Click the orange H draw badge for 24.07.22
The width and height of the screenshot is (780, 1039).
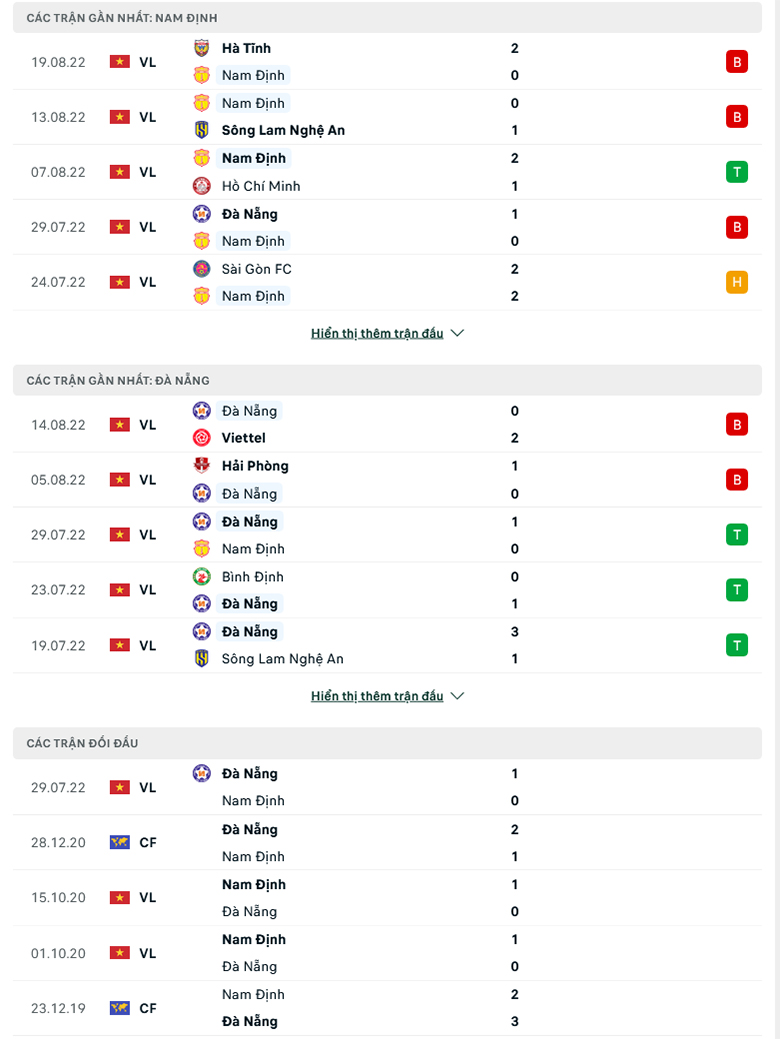(x=737, y=282)
